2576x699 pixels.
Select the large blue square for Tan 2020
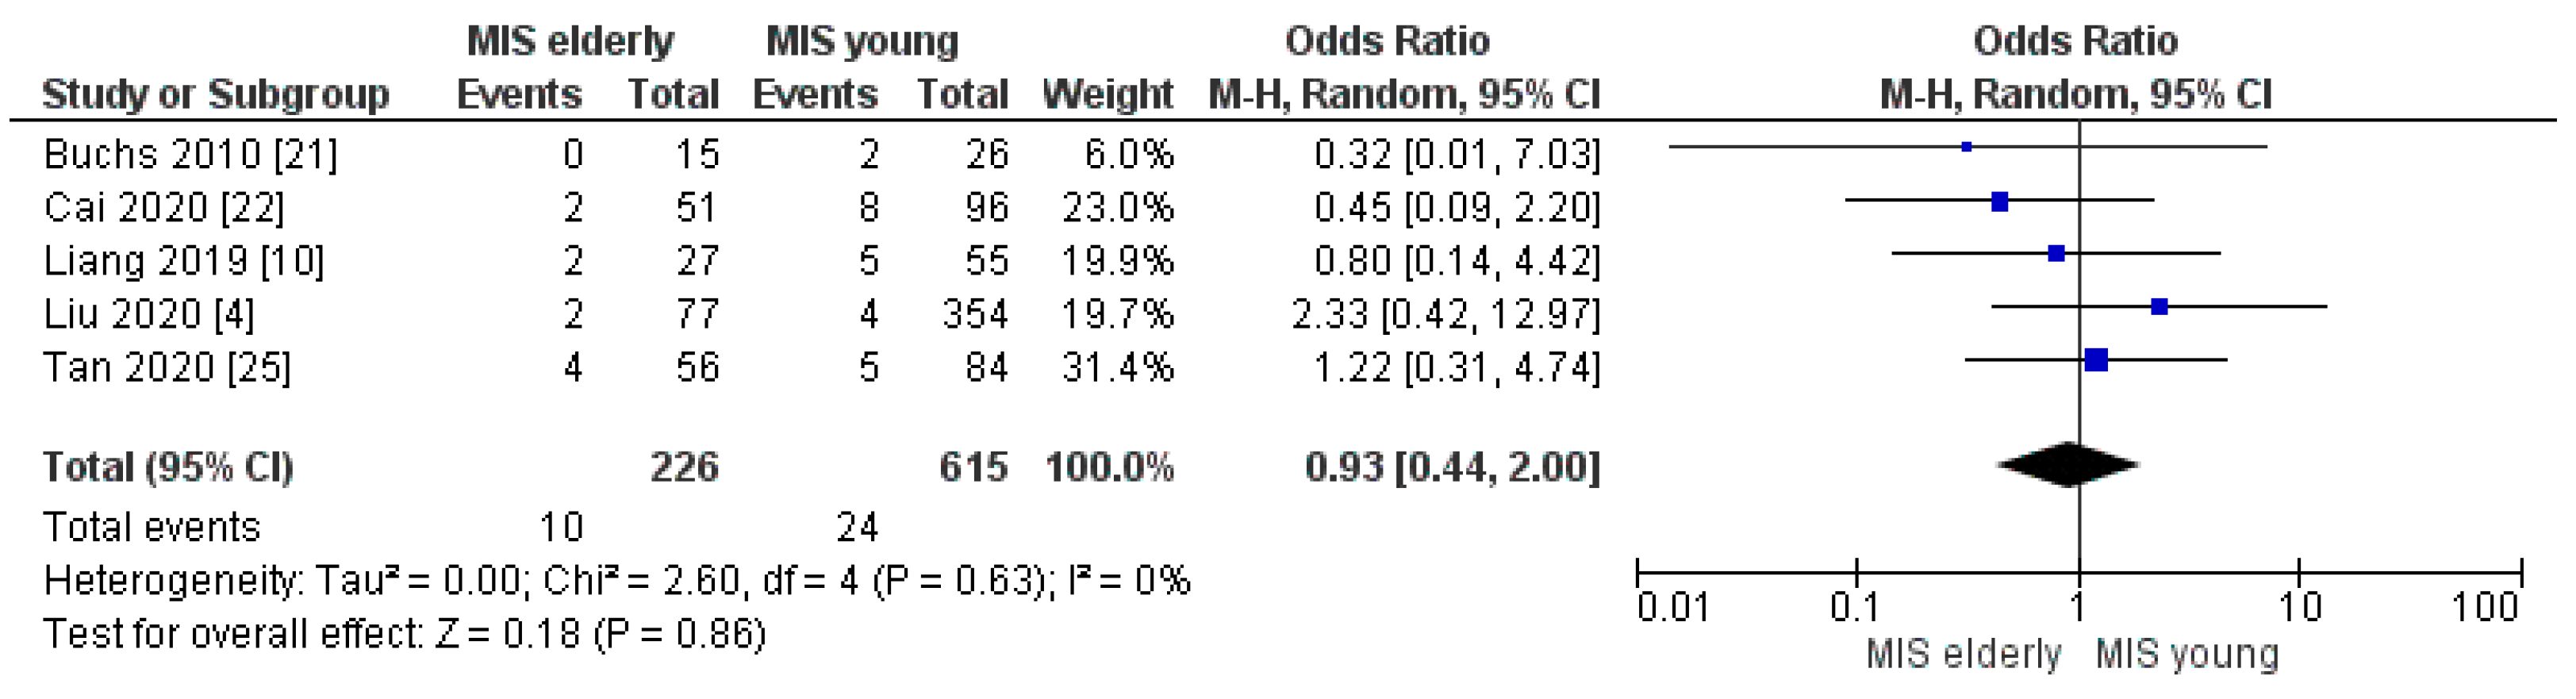pos(2096,360)
